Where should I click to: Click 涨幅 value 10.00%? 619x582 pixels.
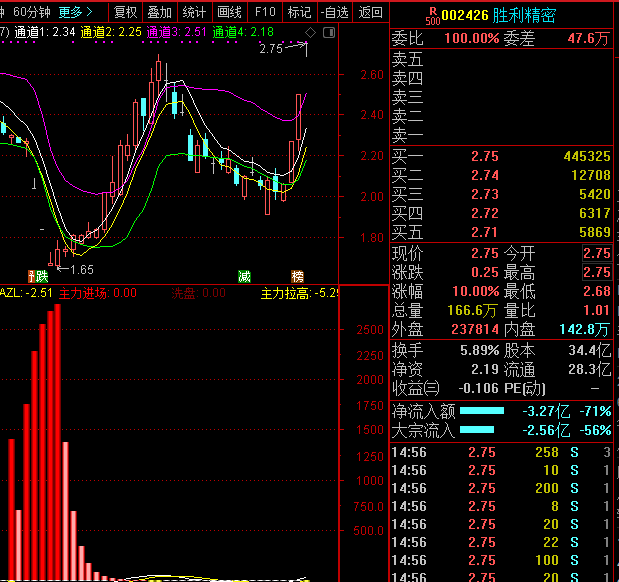tap(476, 291)
